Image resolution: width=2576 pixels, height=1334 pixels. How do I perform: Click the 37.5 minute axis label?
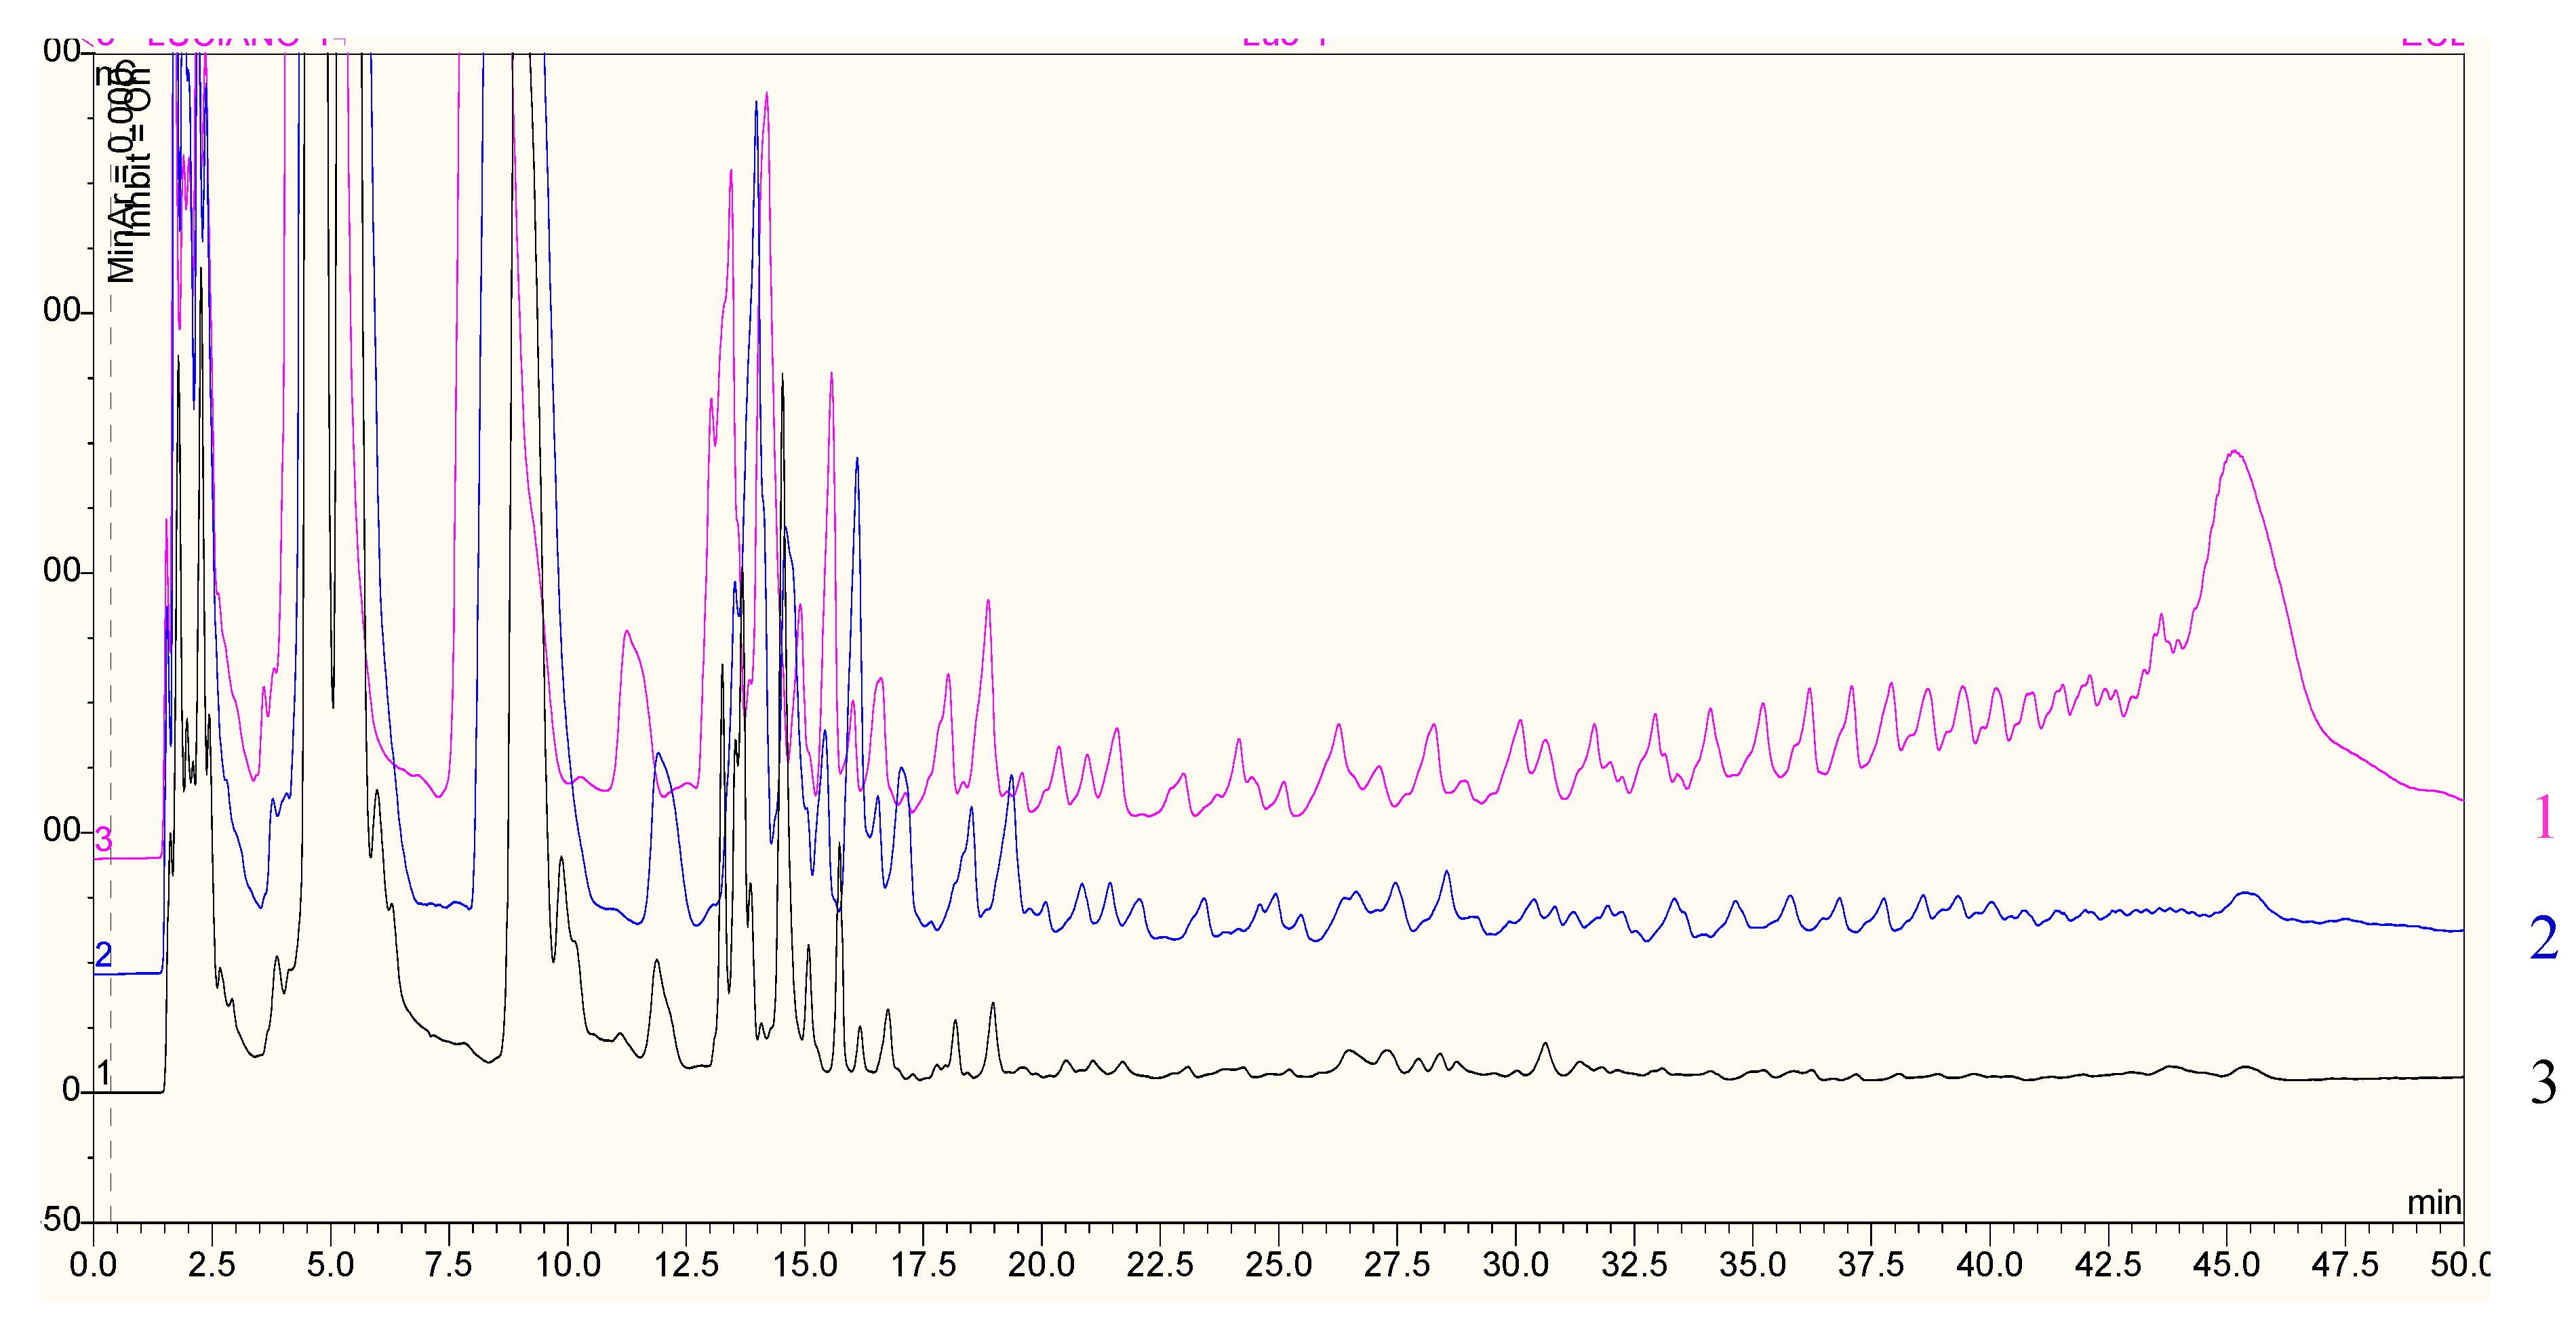[x=1871, y=1265]
